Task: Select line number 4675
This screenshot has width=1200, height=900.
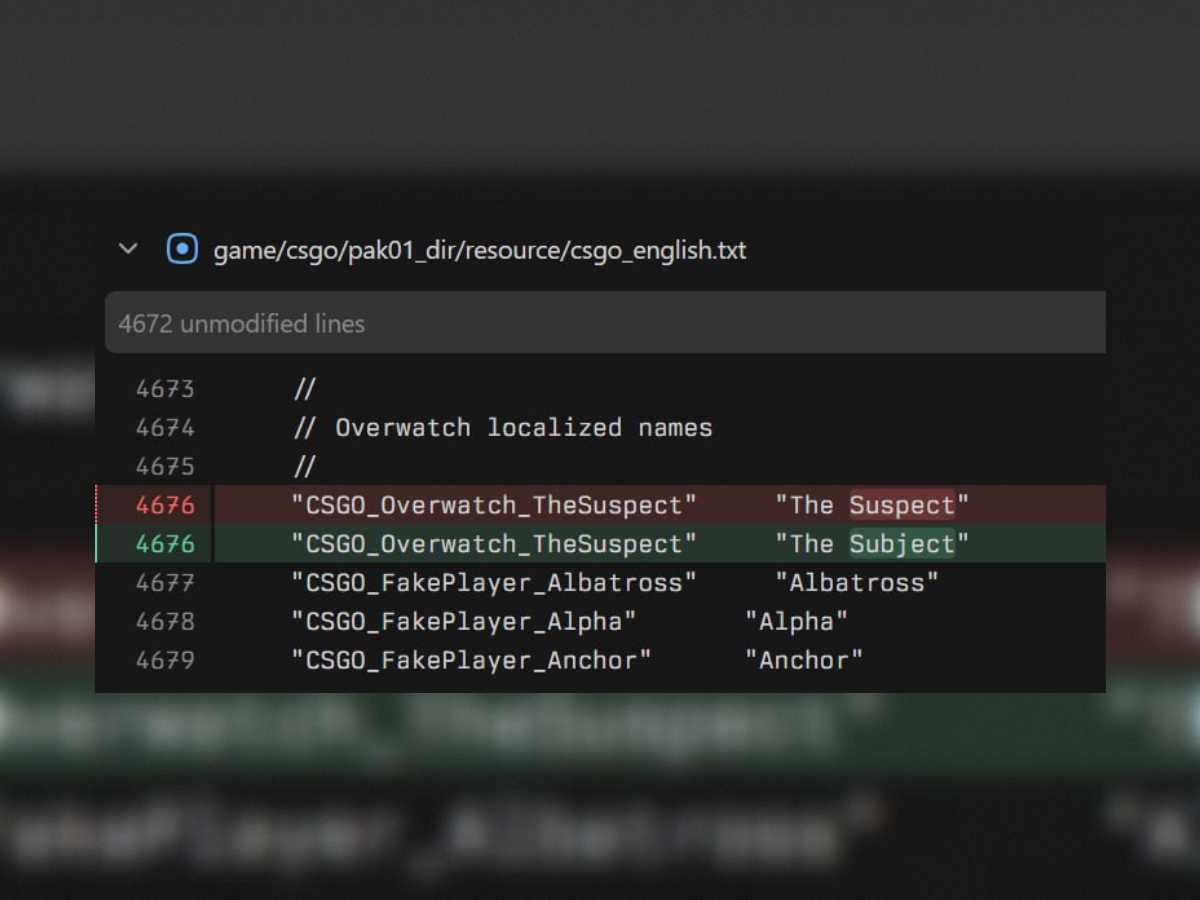Action: click(x=165, y=467)
